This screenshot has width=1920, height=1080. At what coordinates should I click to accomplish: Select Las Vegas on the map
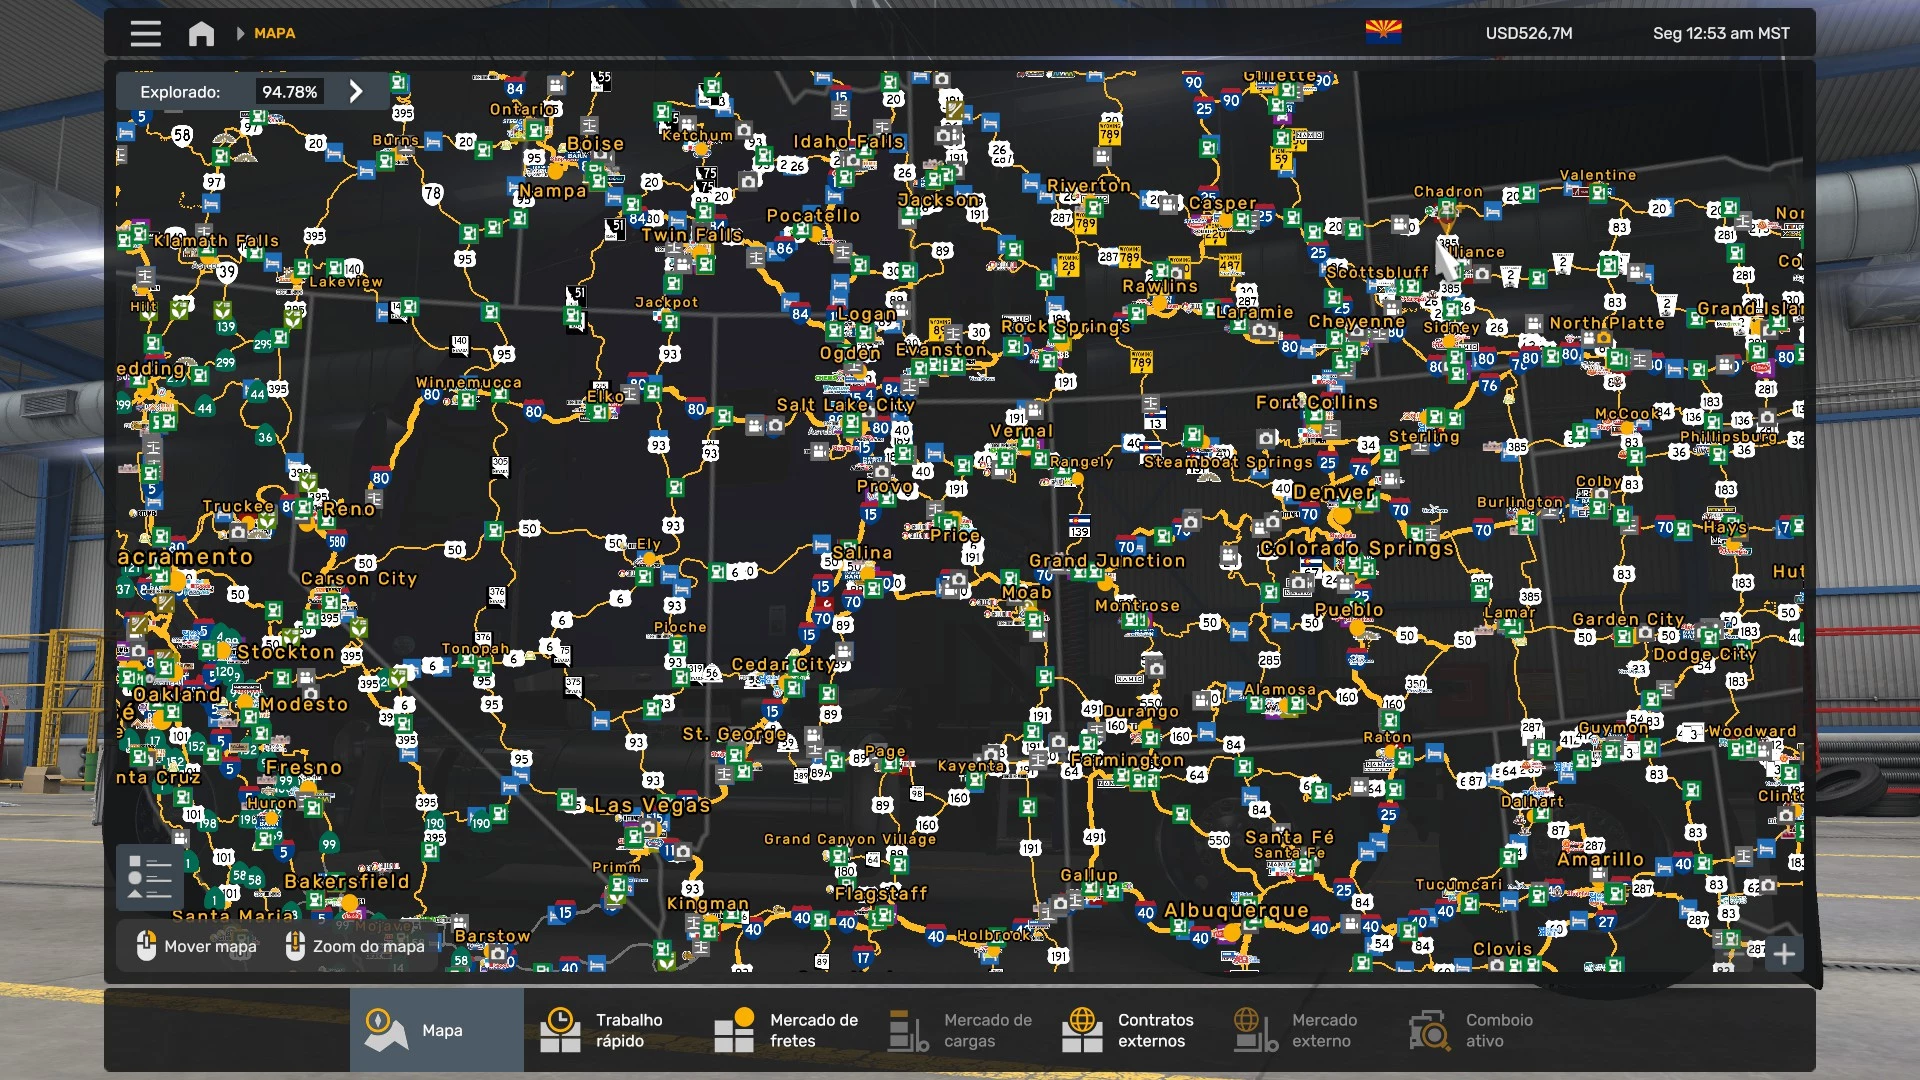pos(651,805)
